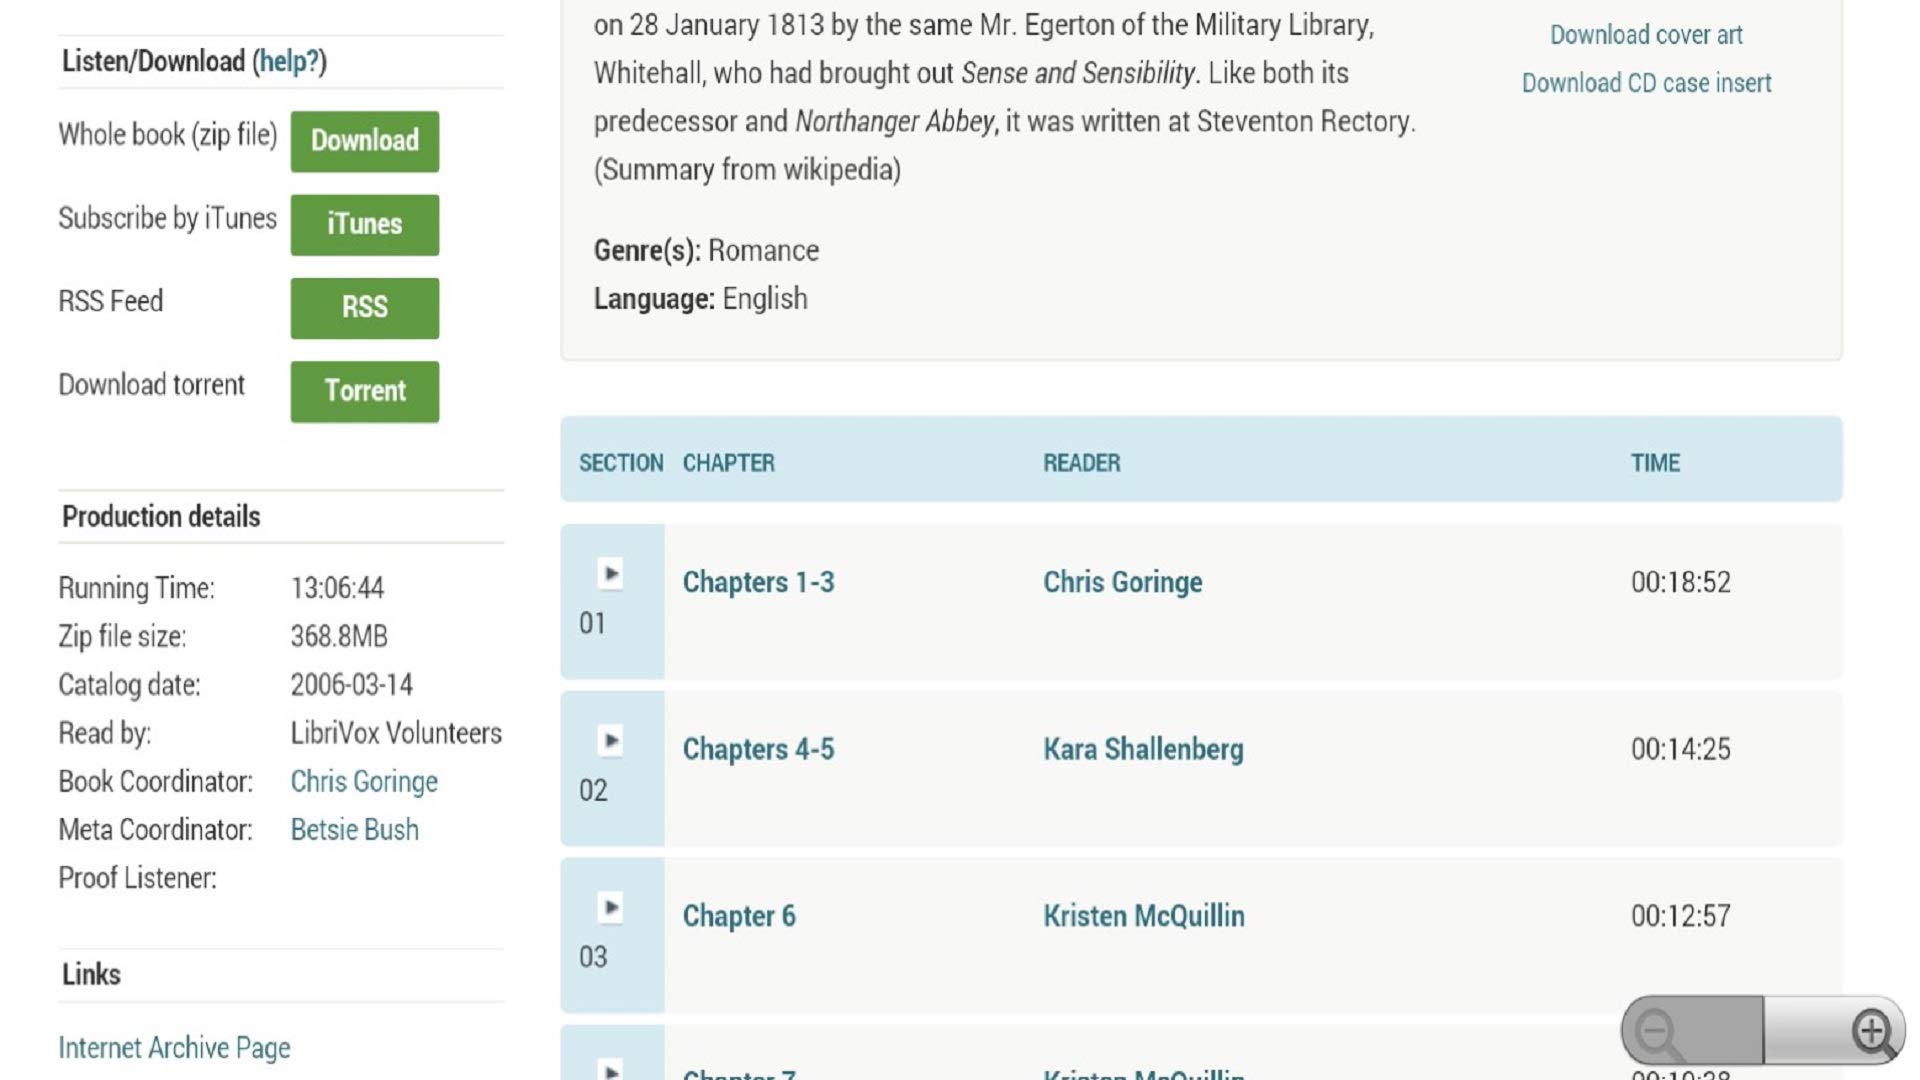Open the Chapters 4-5 chapter link

click(x=758, y=749)
